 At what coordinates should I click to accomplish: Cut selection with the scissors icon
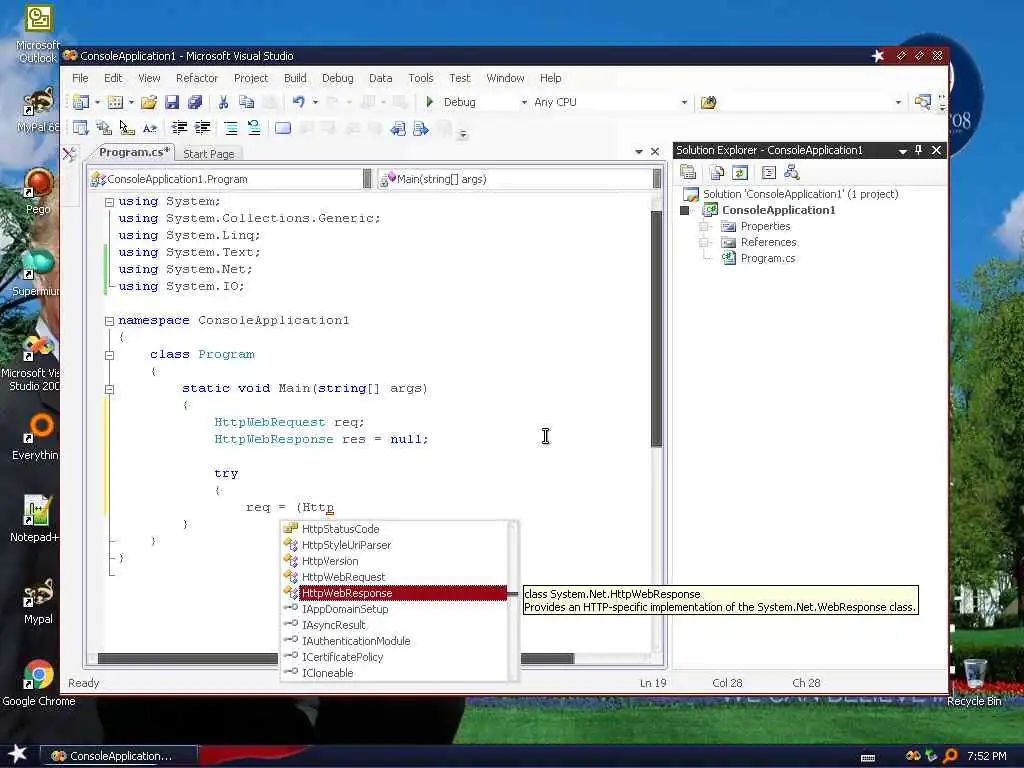click(223, 102)
